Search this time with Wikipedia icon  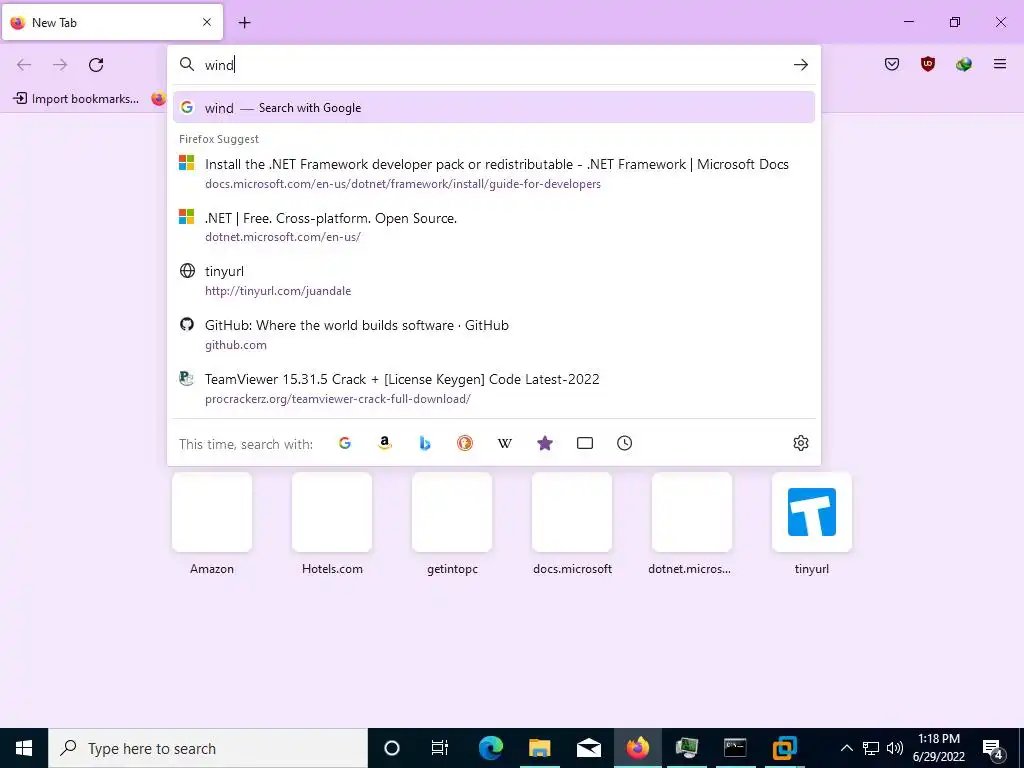[505, 443]
